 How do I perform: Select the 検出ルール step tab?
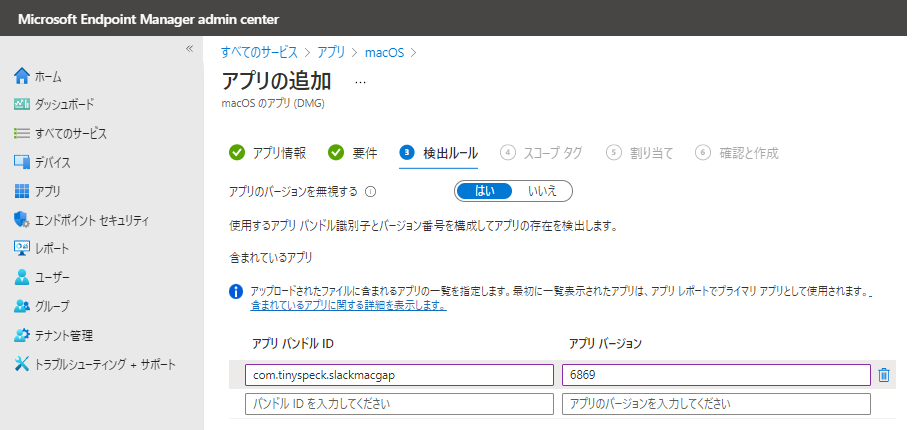[x=438, y=153]
